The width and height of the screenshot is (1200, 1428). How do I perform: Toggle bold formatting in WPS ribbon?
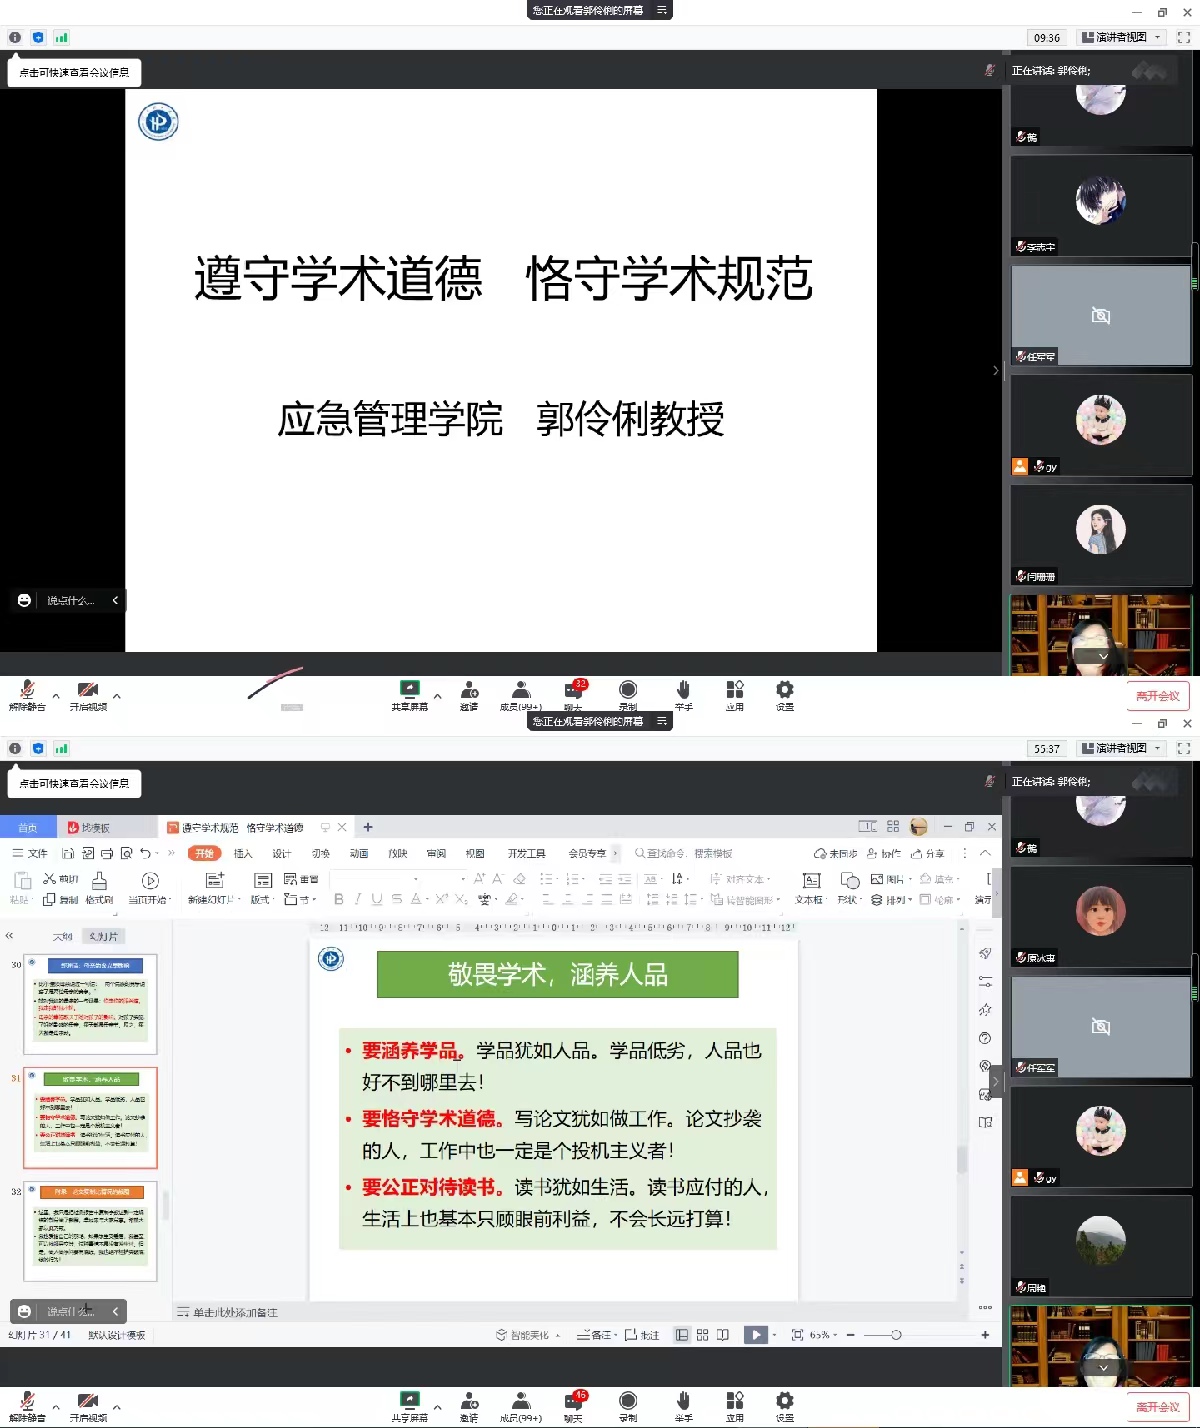339,899
